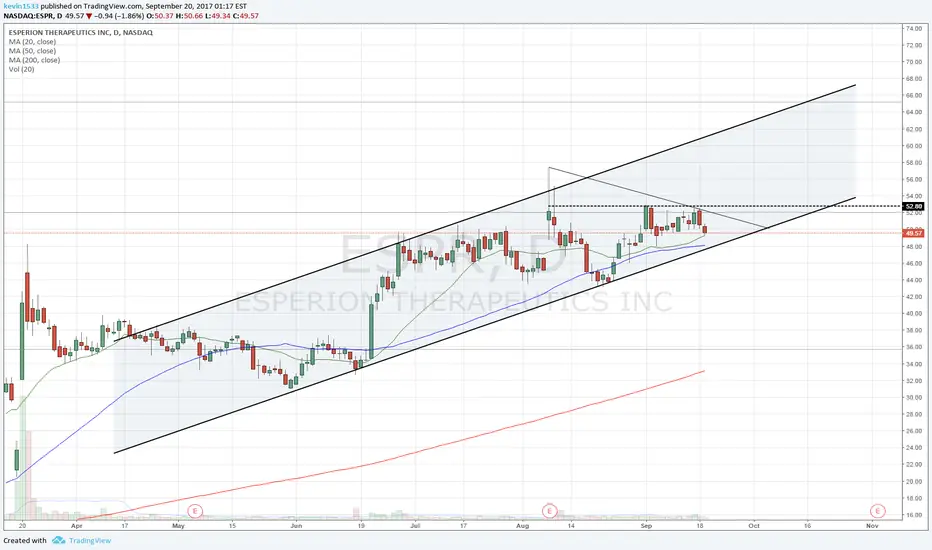
Task: Click the May label on date axis
Action: click(178, 526)
